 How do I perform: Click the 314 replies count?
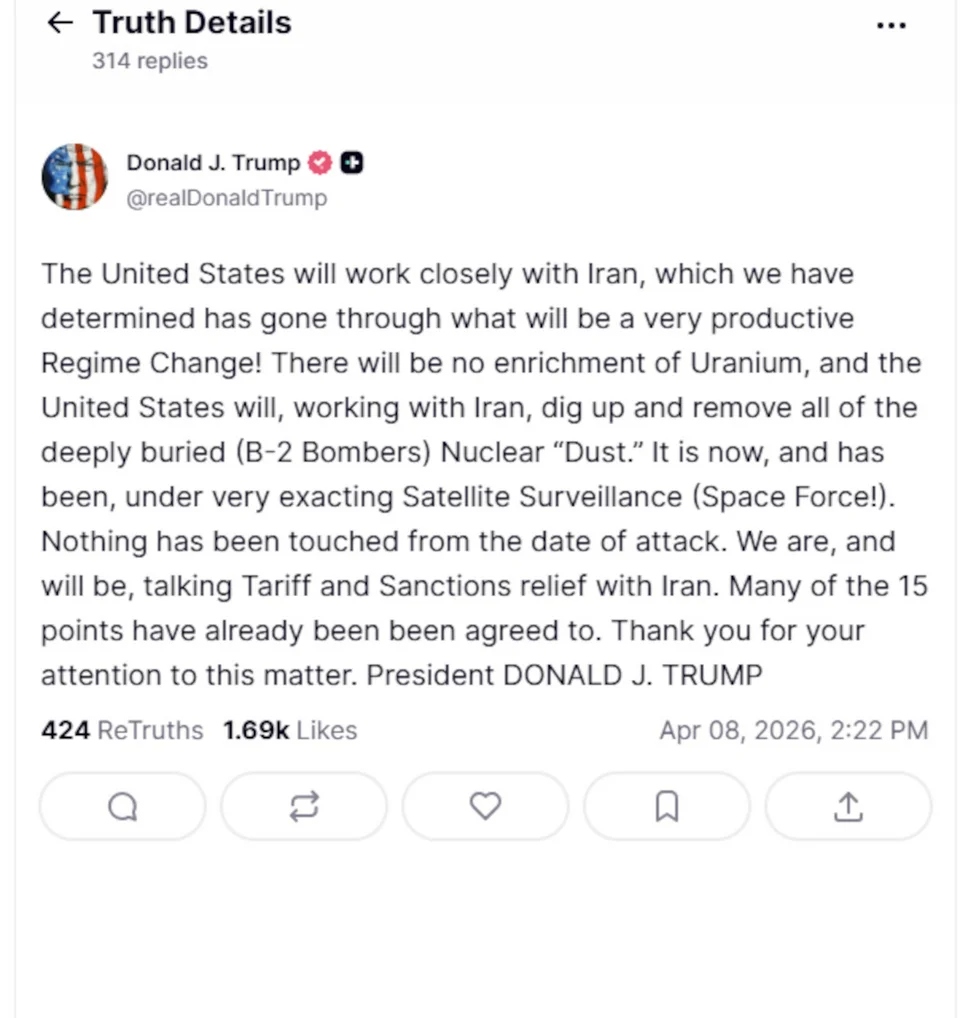[x=150, y=61]
